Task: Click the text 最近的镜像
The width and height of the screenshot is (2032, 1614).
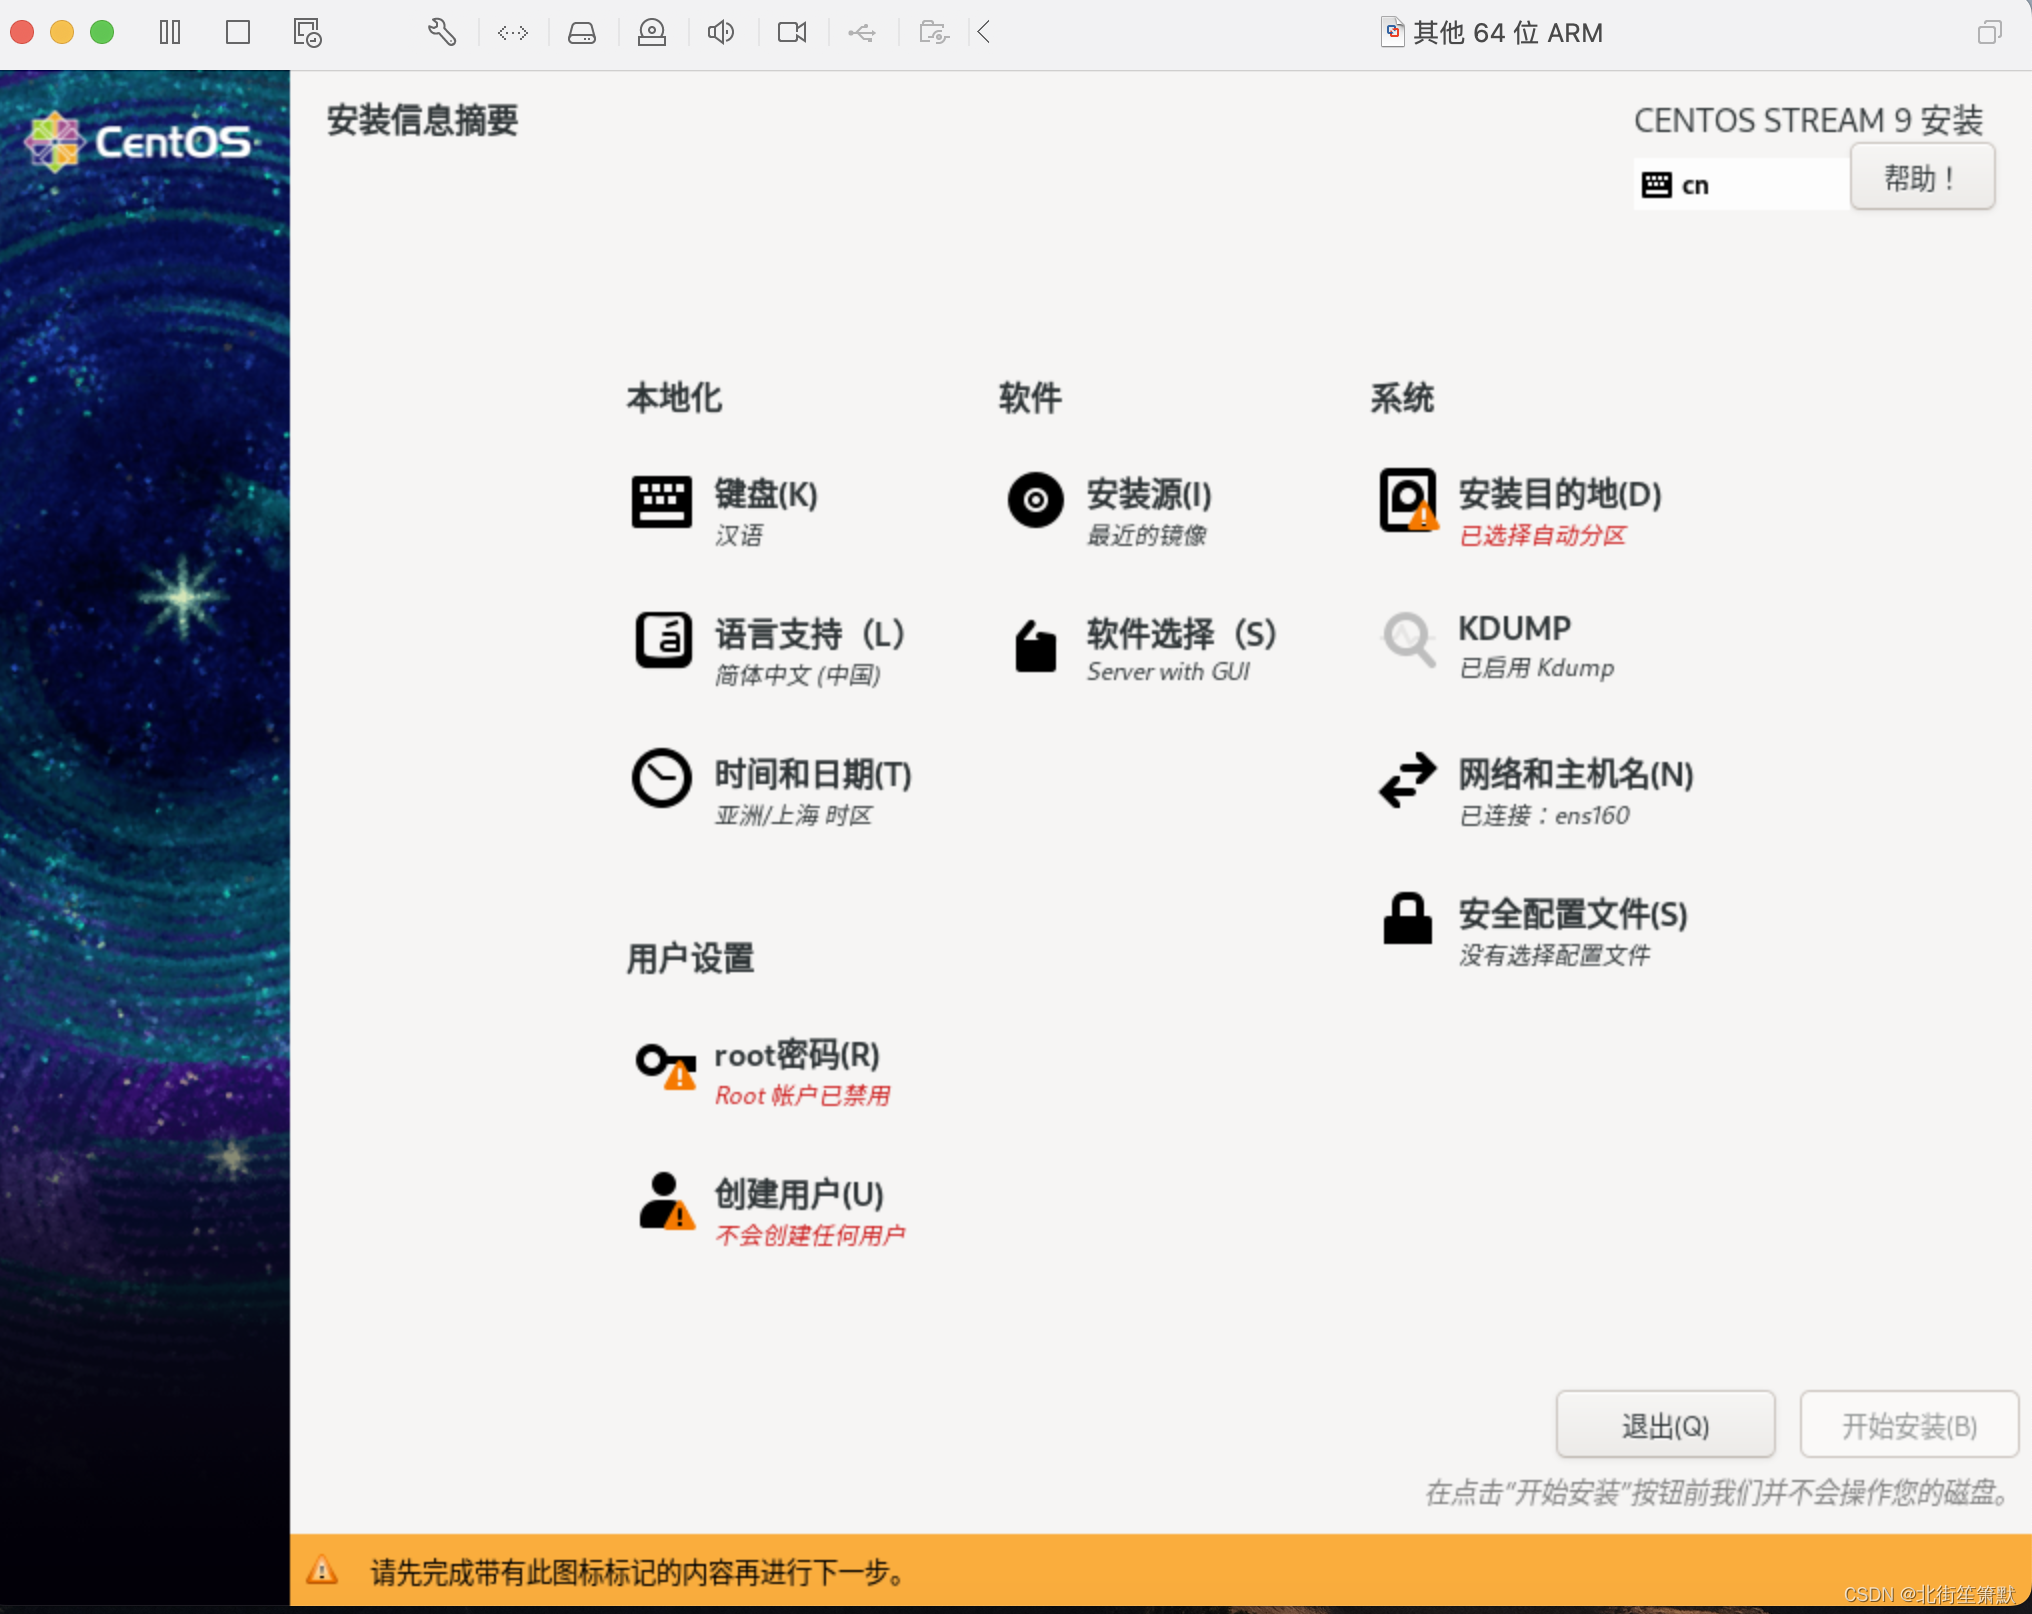Action: [x=1146, y=536]
